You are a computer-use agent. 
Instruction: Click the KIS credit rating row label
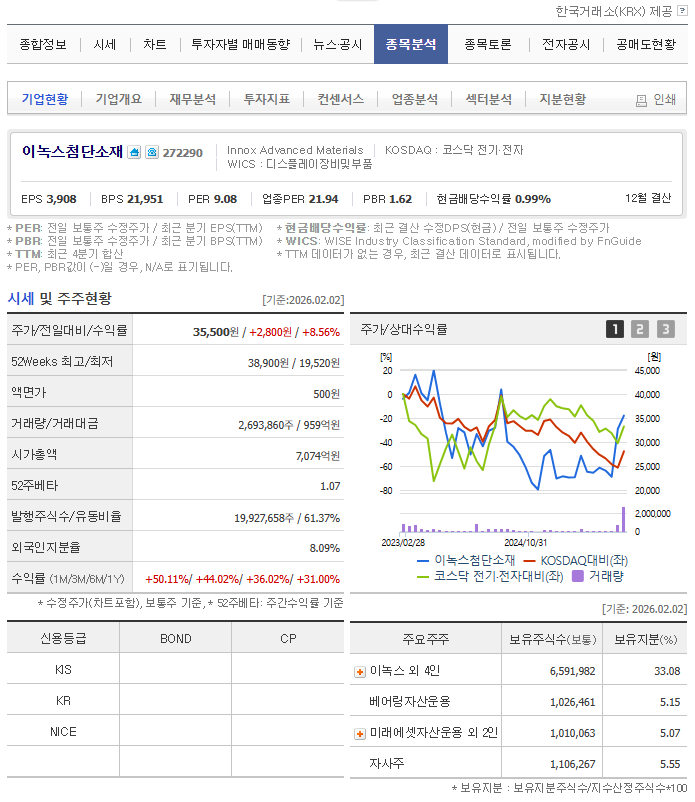pyautogui.click(x=63, y=670)
